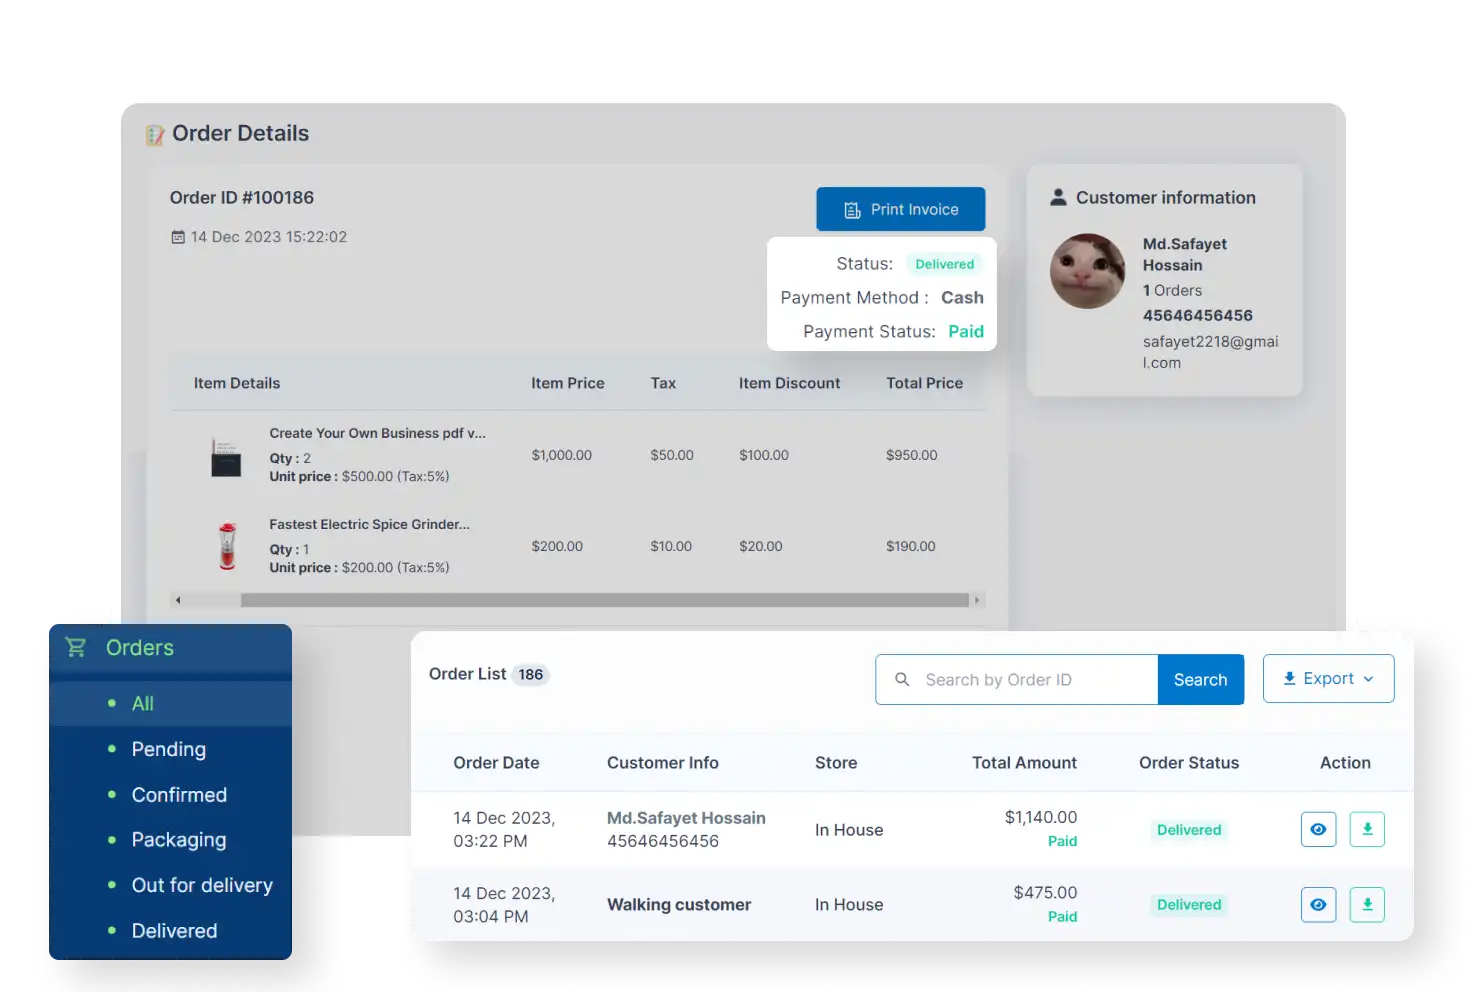Viewport: 1467px width, 992px height.
Task: Open the Delivered filter in the Orders sidebar
Action: coord(174,930)
